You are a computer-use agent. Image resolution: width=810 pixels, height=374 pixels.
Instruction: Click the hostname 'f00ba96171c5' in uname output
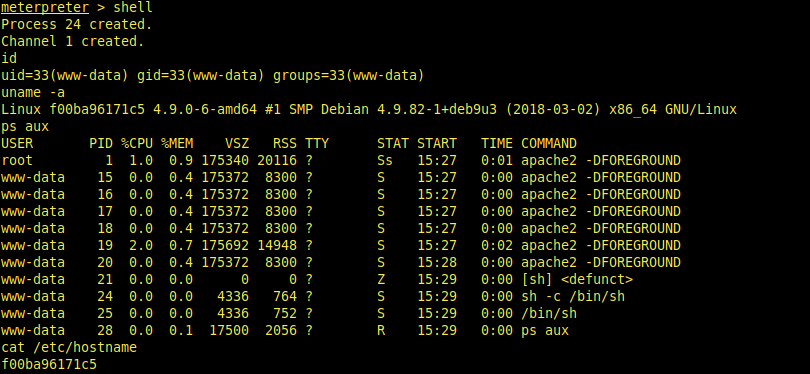point(97,110)
